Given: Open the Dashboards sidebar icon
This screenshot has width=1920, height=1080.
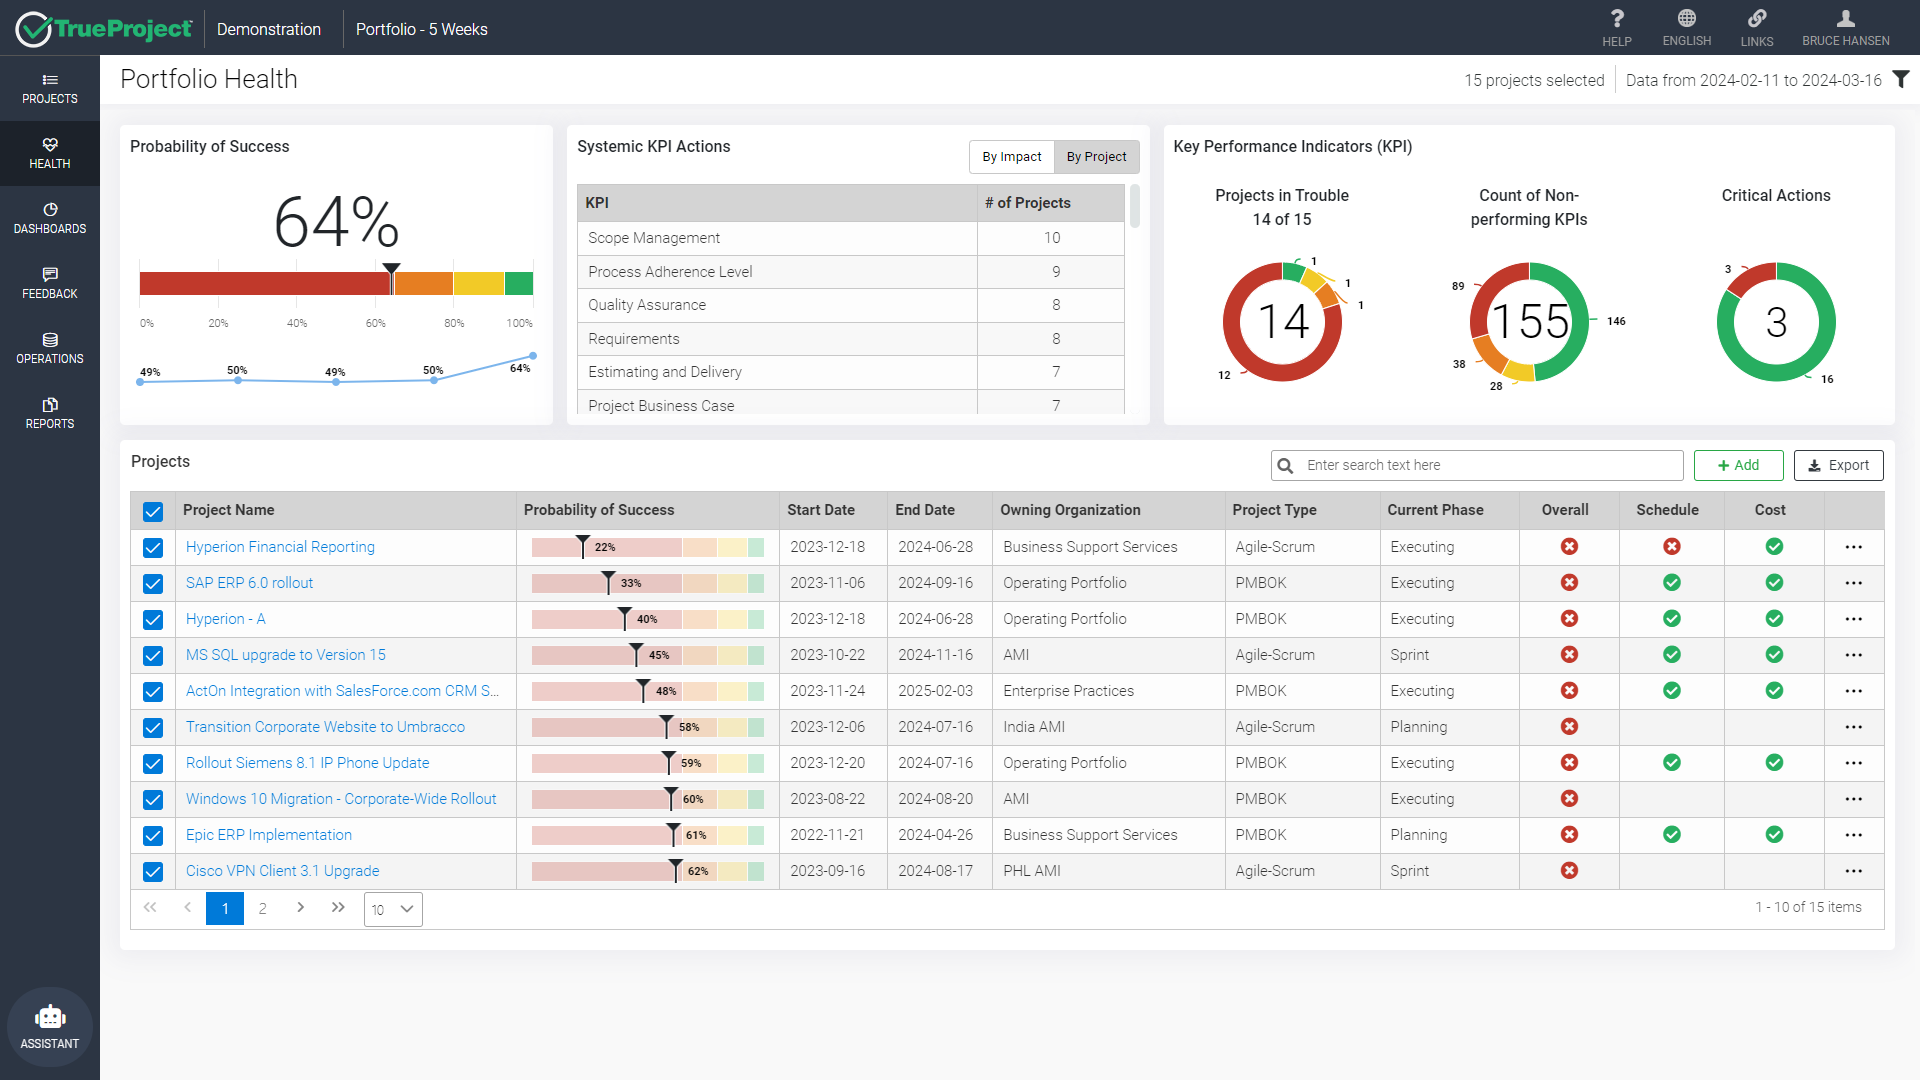Looking at the screenshot, I should [x=50, y=218].
